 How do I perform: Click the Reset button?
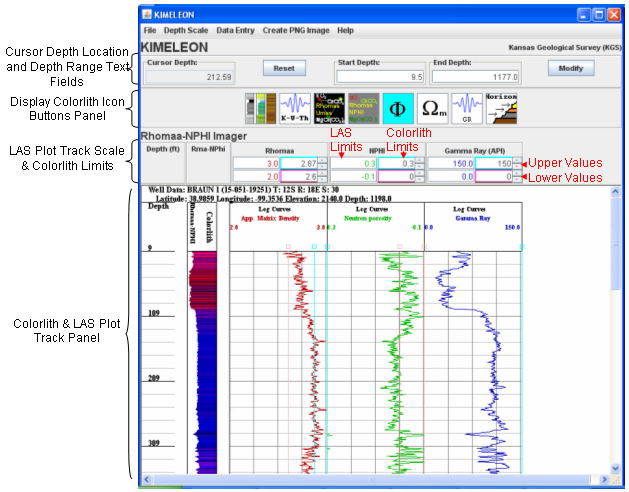pyautogui.click(x=284, y=68)
